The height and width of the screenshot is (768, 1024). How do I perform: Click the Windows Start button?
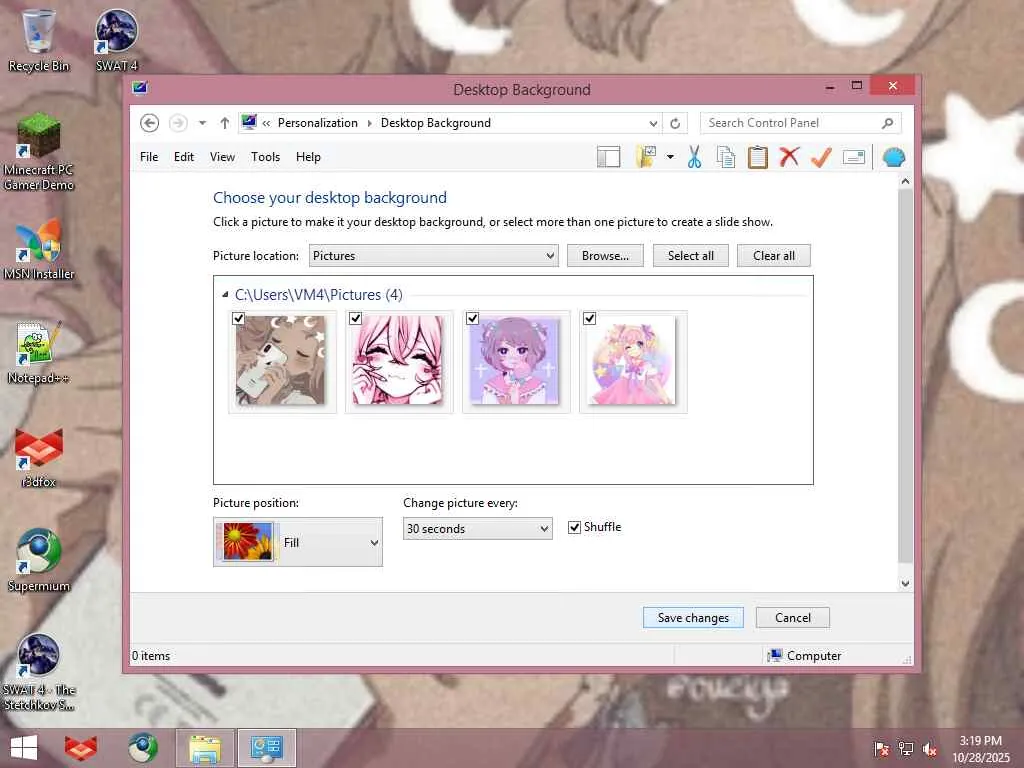pos(24,748)
